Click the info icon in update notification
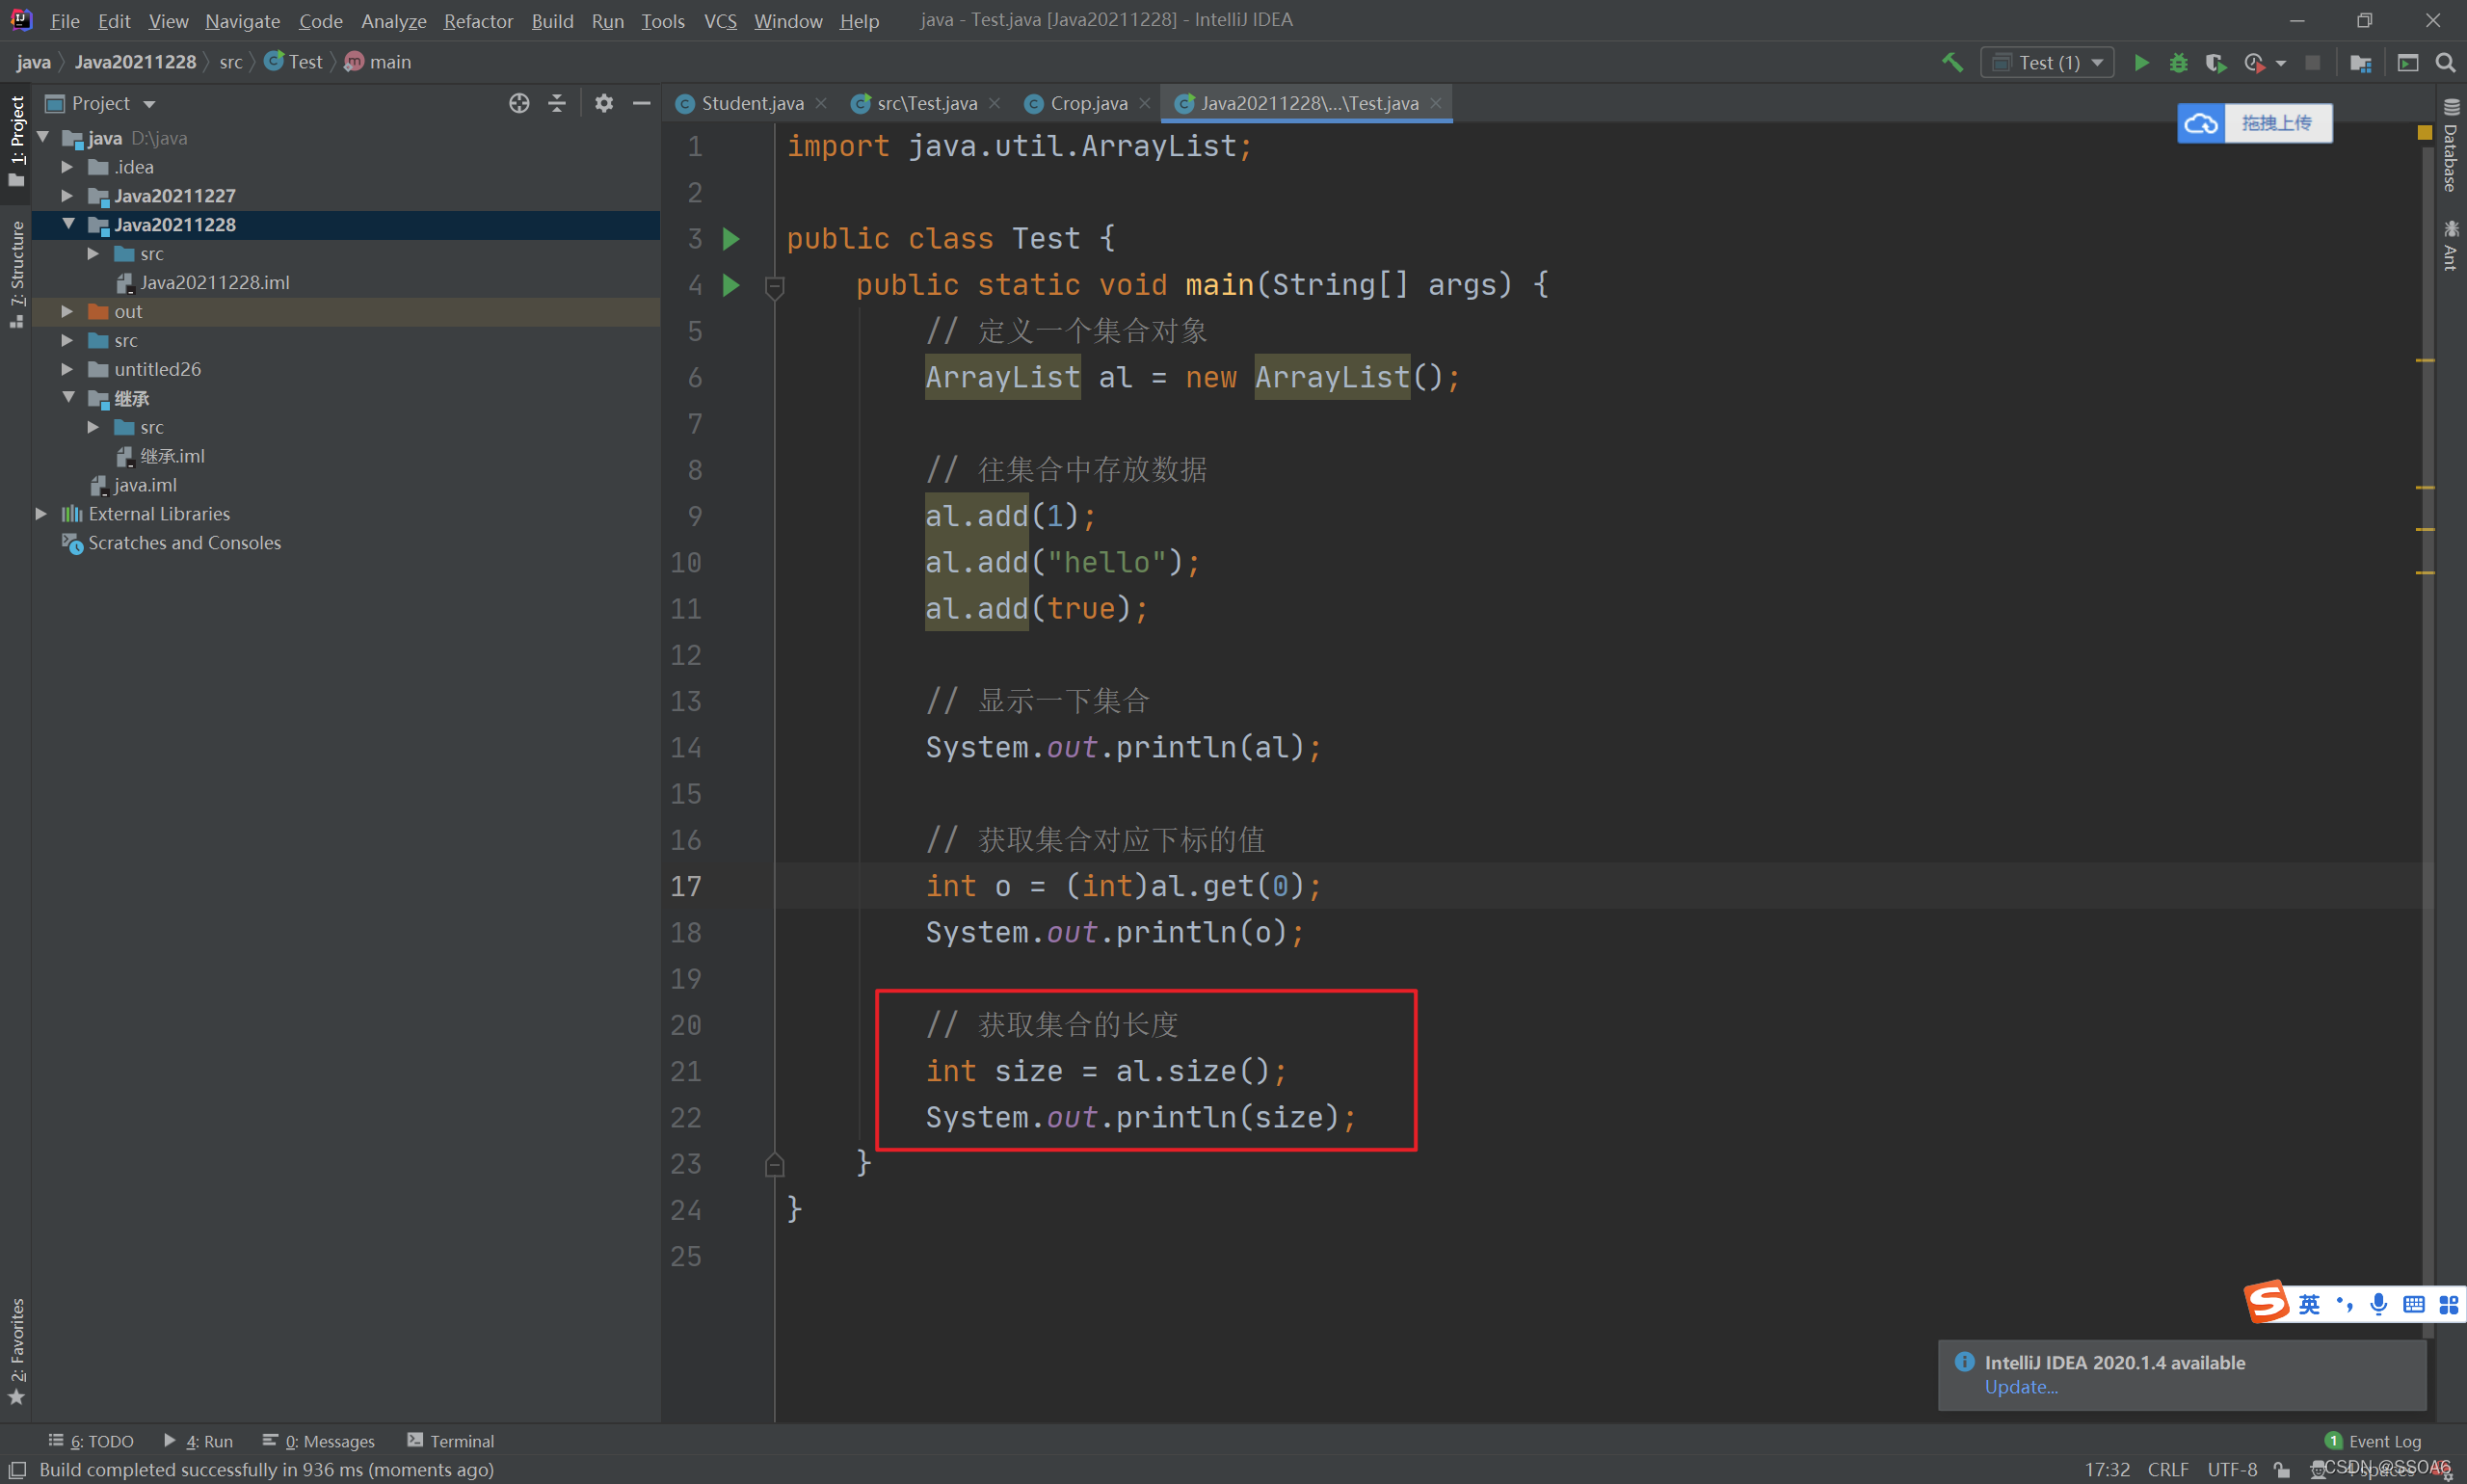This screenshot has height=1484, width=2467. [x=1964, y=1361]
